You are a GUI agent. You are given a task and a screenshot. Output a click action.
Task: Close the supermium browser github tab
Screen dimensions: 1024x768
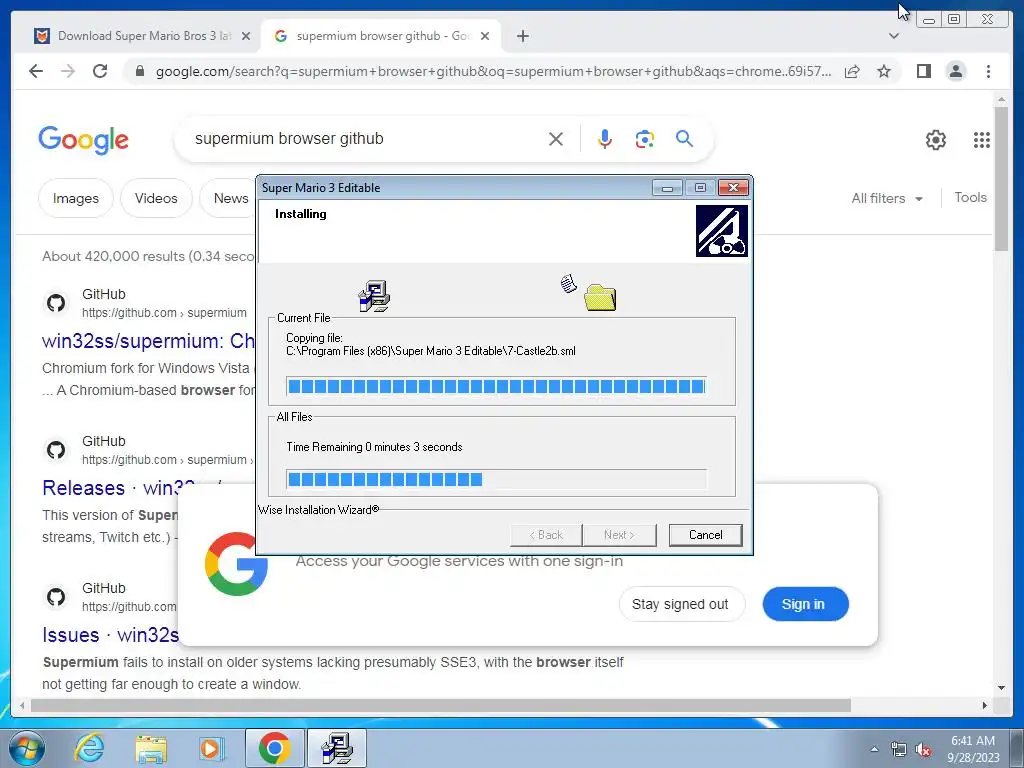(x=485, y=36)
